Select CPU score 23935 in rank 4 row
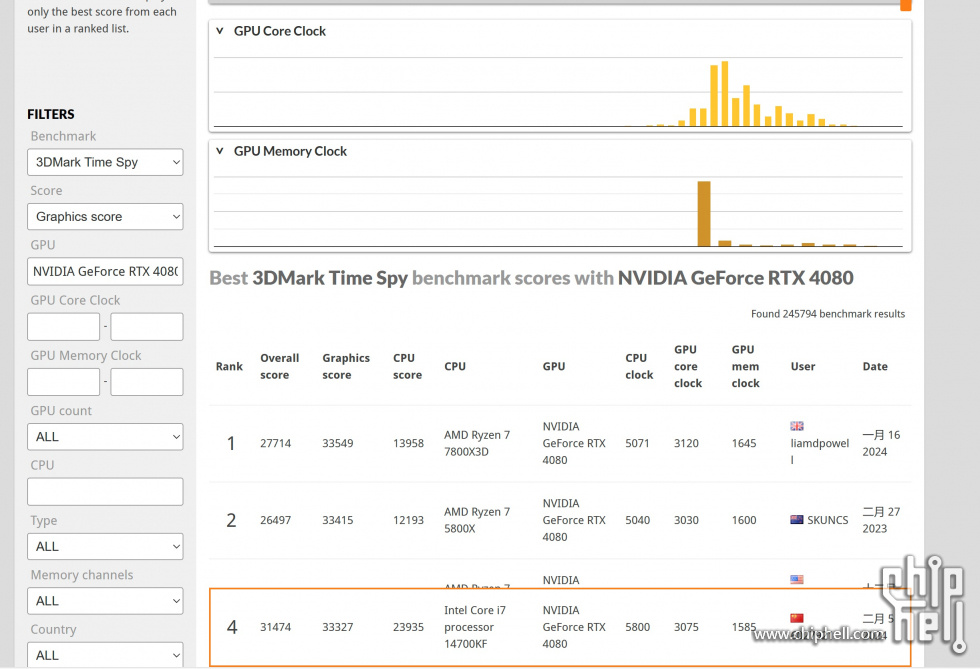Screen dimensions: 980x669 click(408, 627)
